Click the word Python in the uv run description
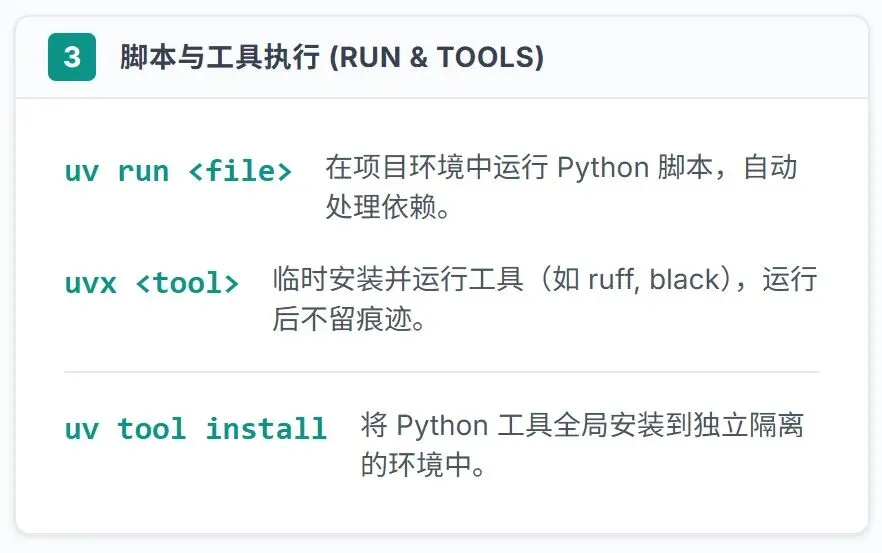This screenshot has width=882, height=553. coord(602,167)
